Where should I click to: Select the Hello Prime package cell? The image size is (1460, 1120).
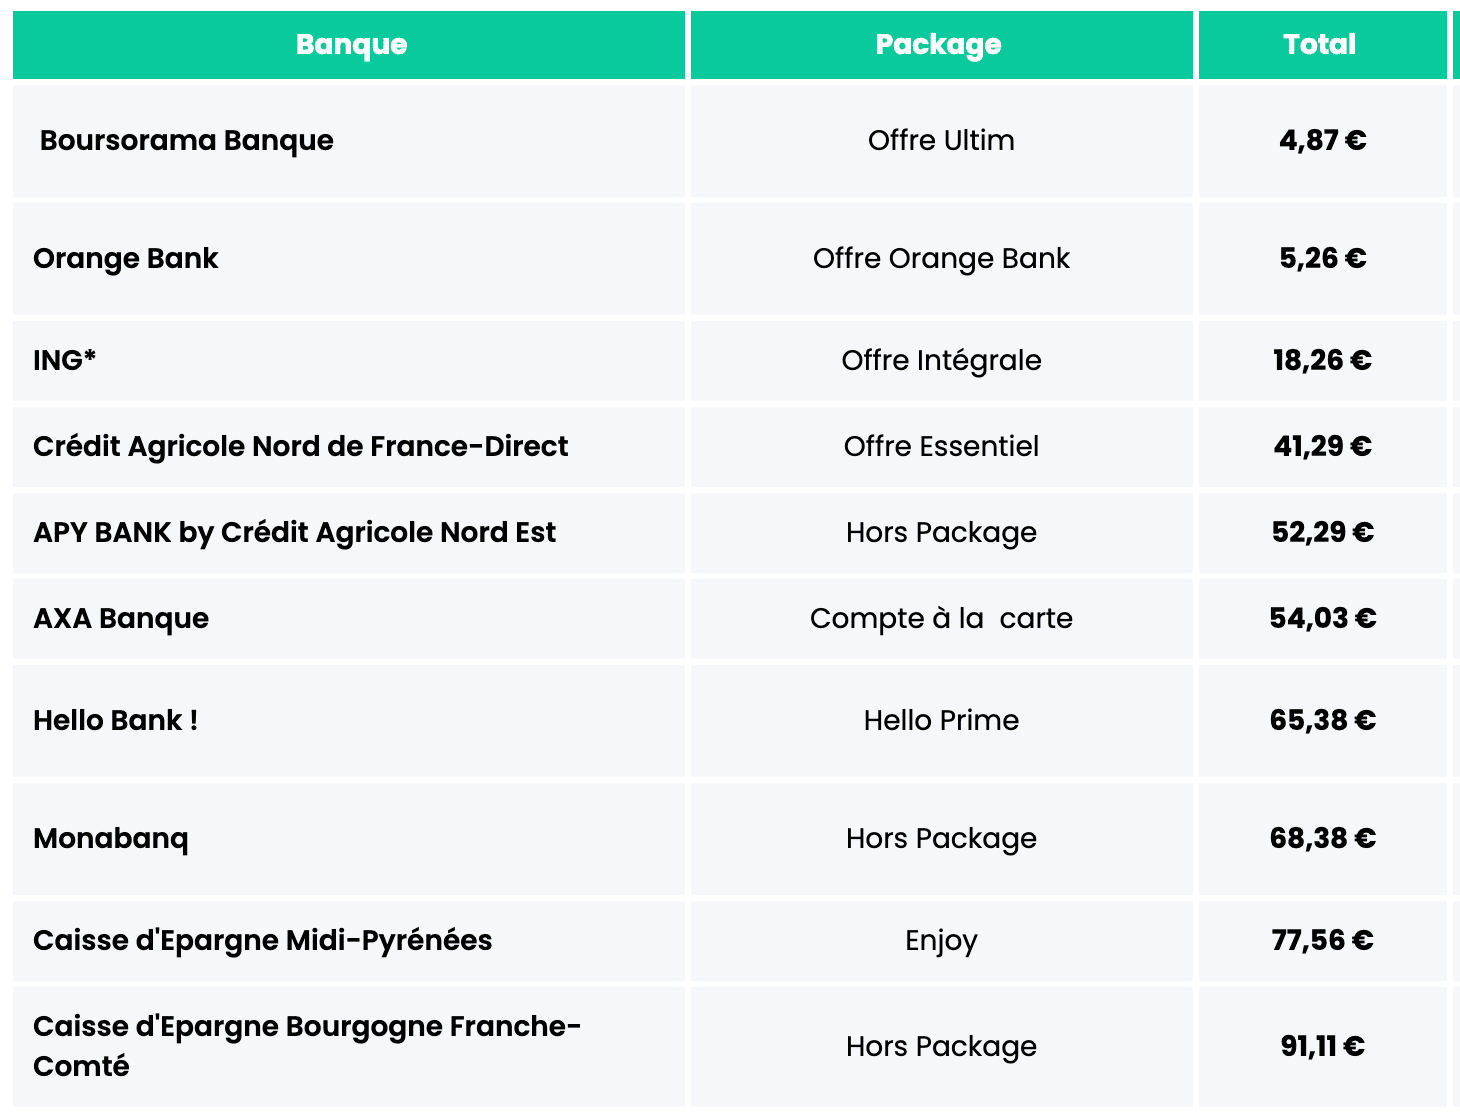[941, 721]
